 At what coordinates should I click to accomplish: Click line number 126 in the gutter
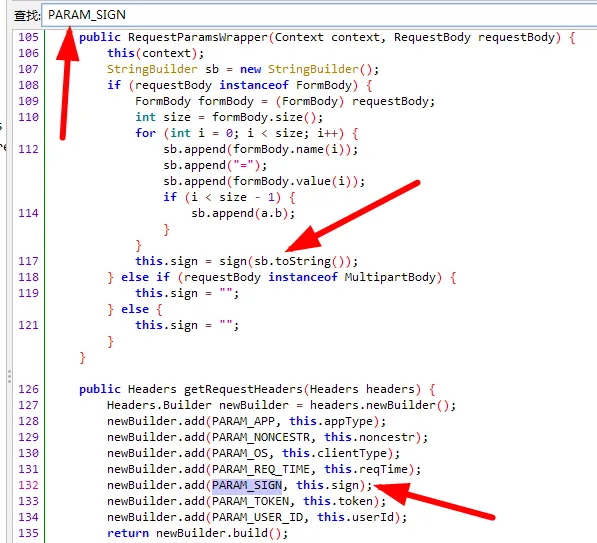click(x=29, y=390)
